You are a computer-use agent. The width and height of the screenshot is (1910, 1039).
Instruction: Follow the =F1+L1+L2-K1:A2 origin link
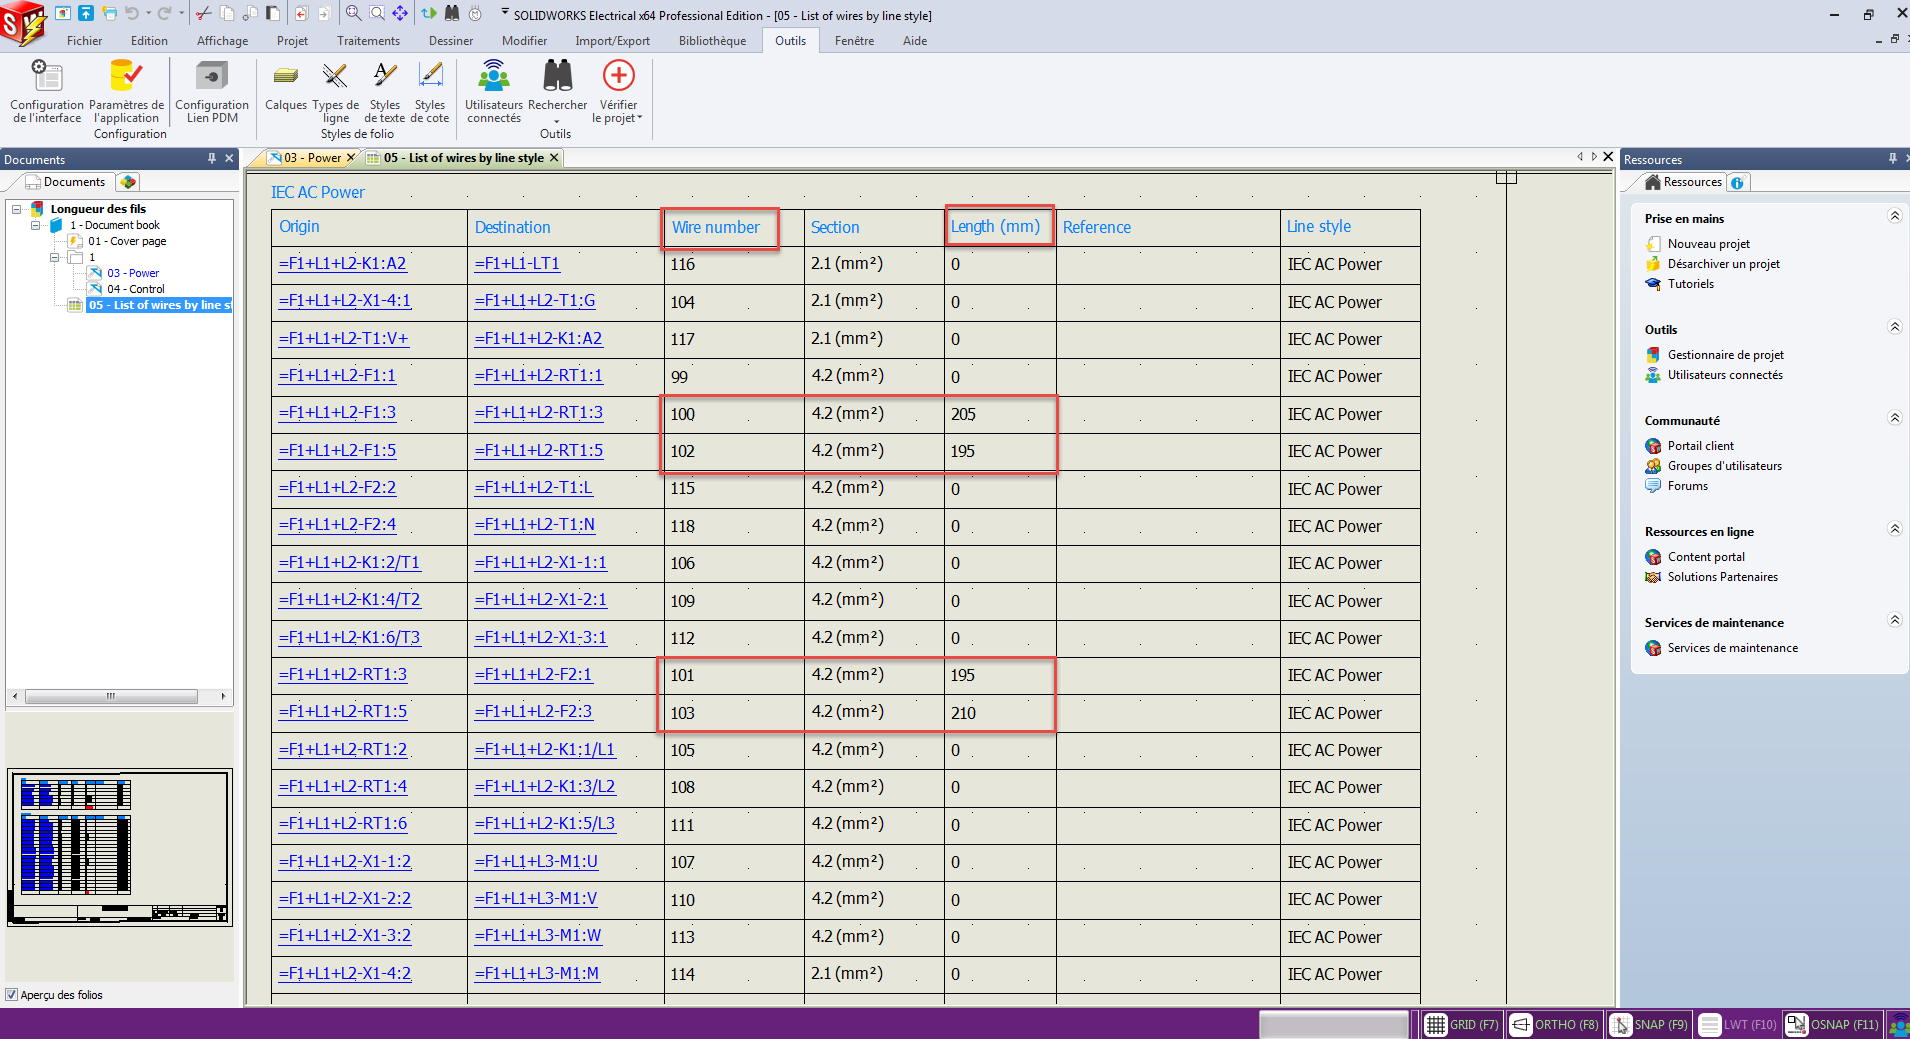342,264
